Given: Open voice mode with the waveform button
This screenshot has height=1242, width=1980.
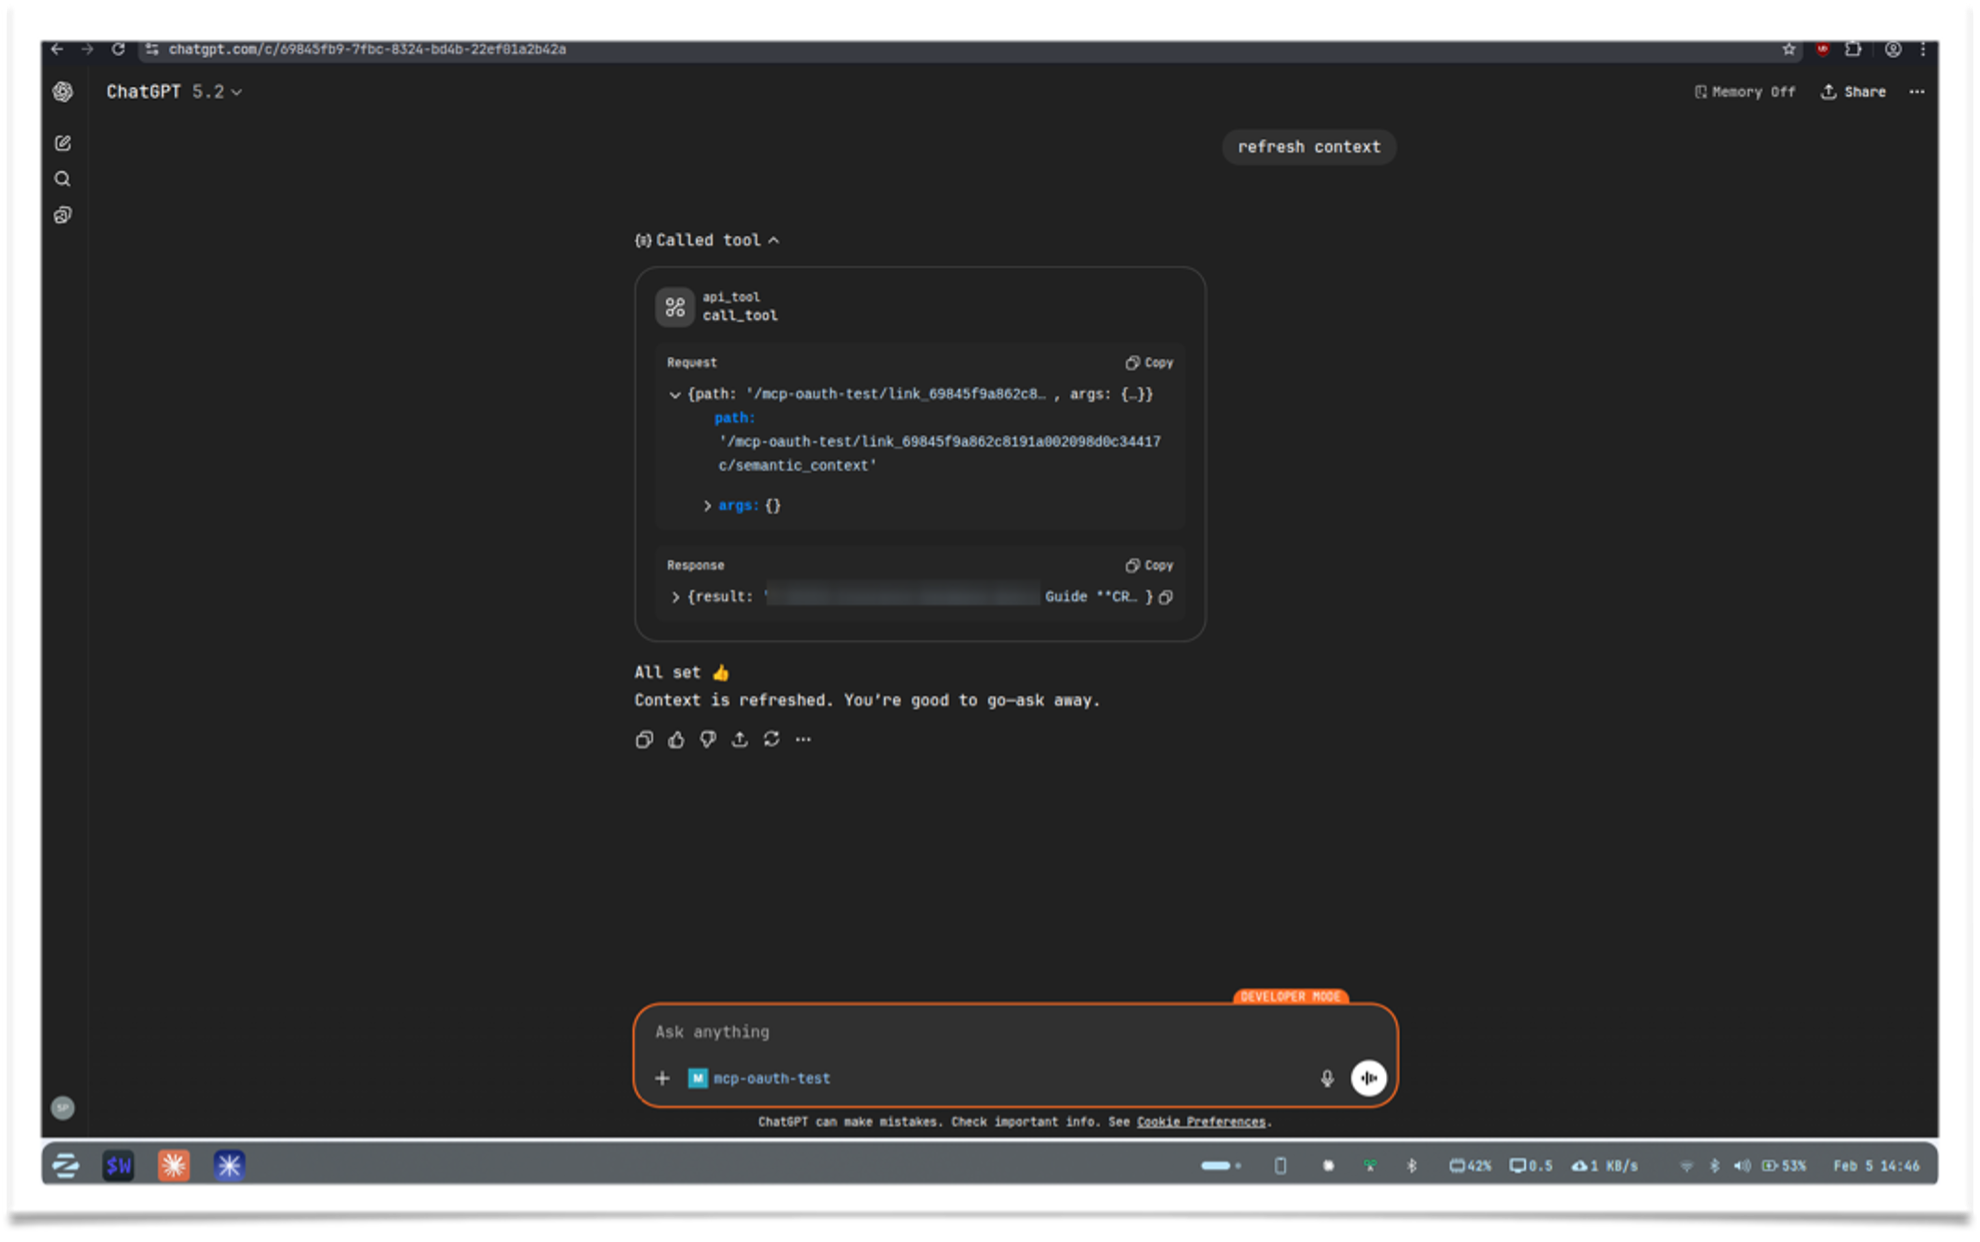Looking at the screenshot, I should click(x=1368, y=1078).
